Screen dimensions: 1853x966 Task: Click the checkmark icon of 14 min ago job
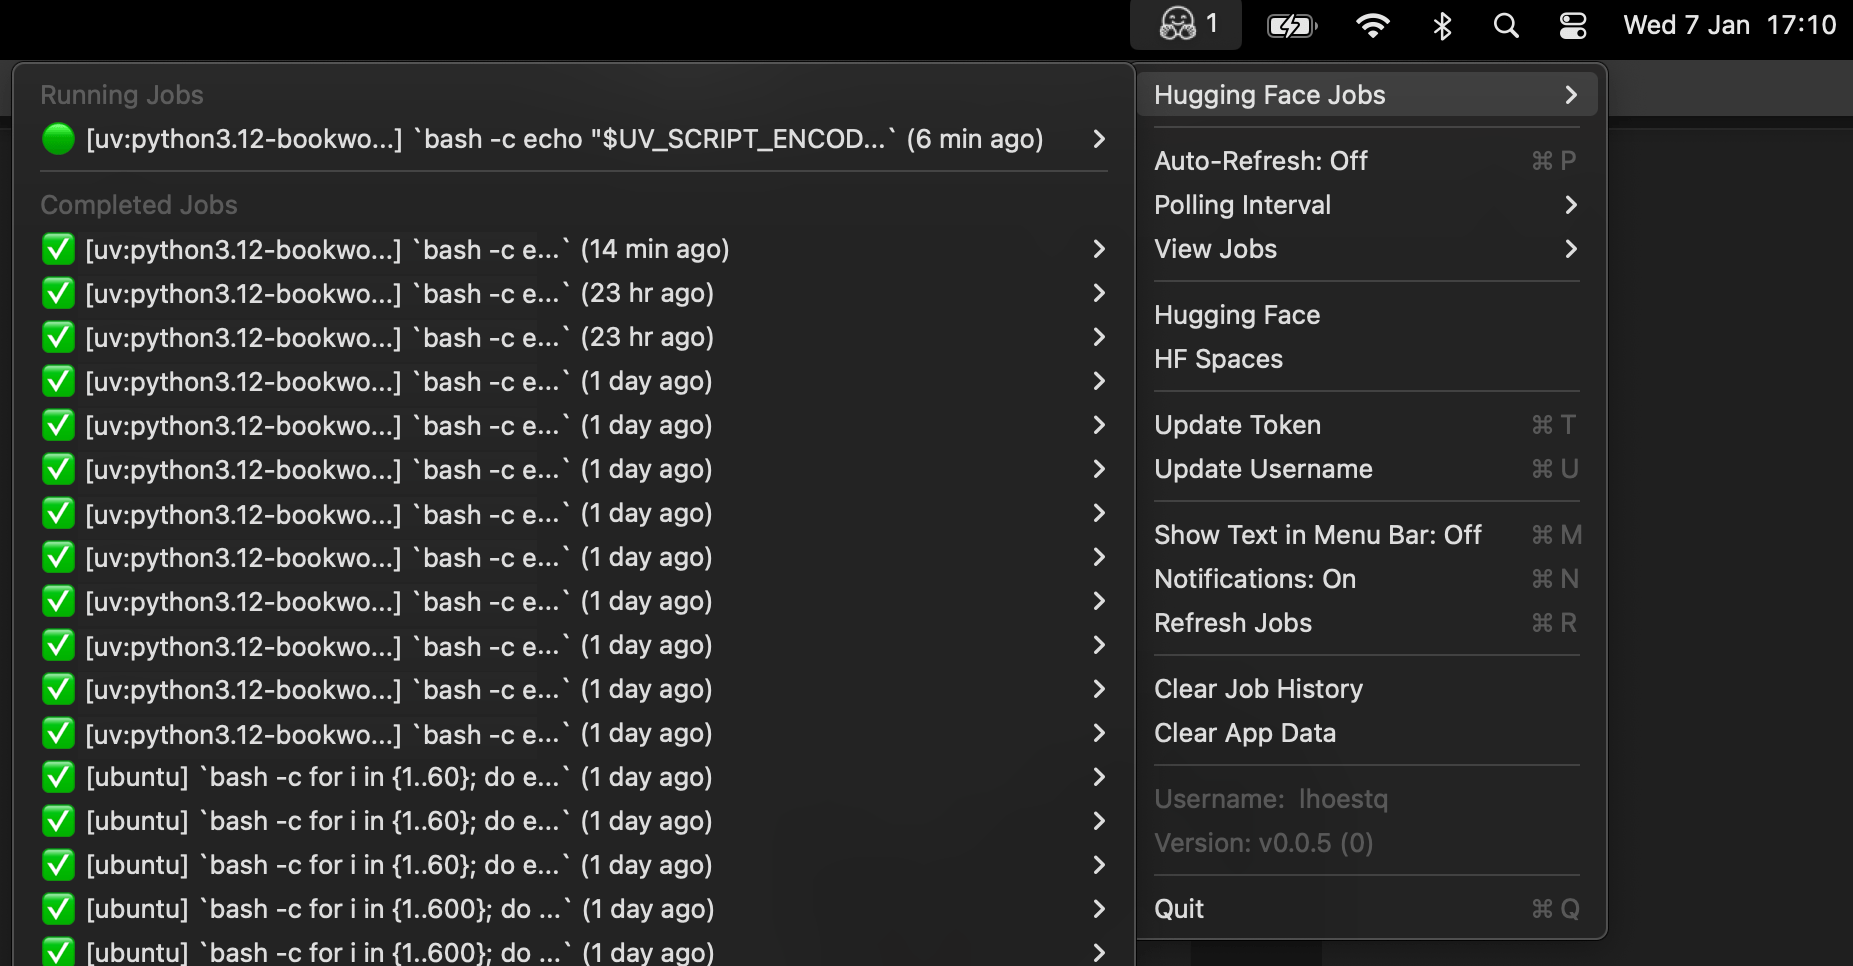(x=58, y=249)
